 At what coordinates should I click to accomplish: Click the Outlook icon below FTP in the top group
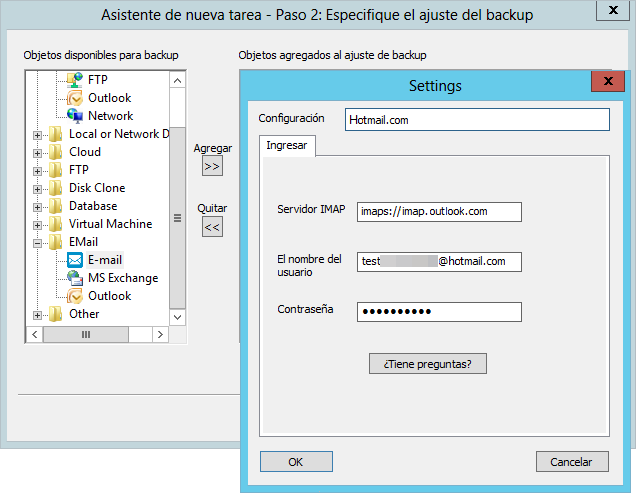75,98
